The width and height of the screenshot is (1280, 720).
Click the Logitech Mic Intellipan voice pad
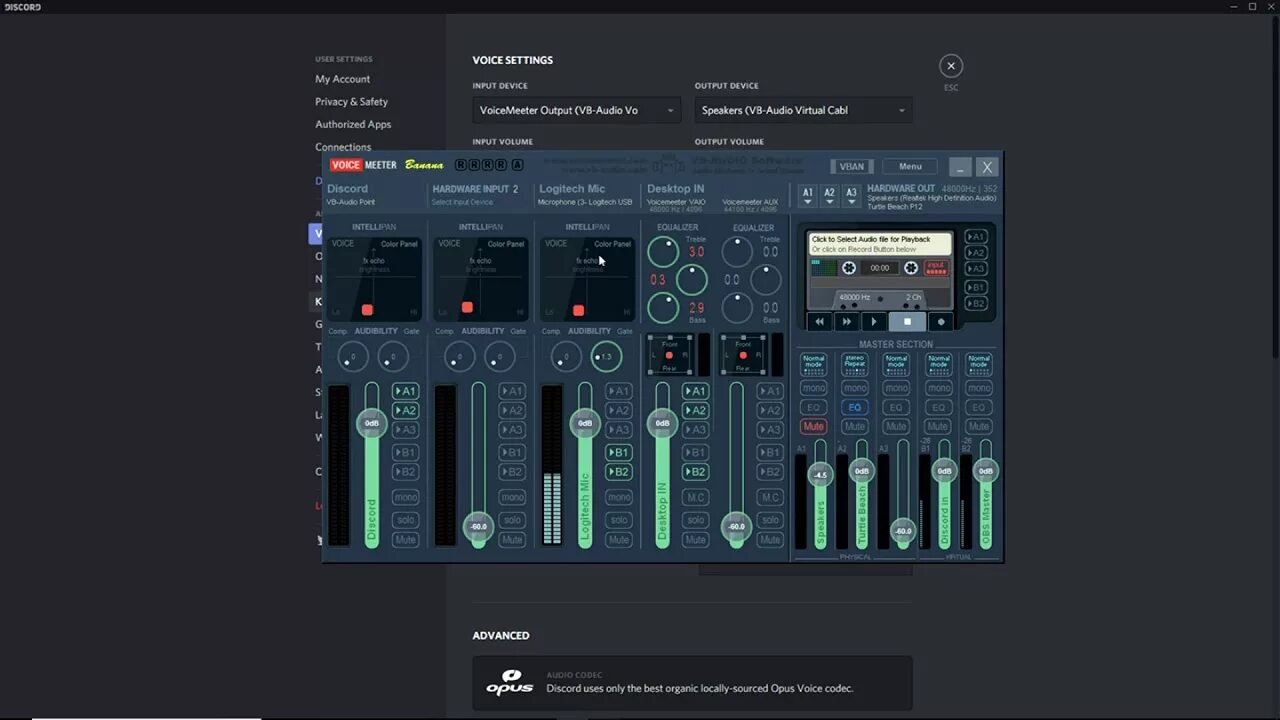[586, 280]
